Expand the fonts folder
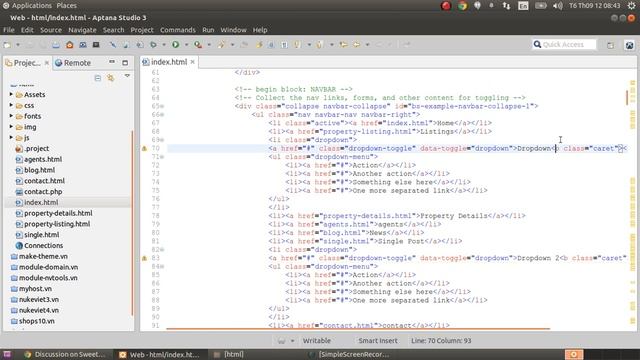Screen dimensions: 640x360 [11, 116]
